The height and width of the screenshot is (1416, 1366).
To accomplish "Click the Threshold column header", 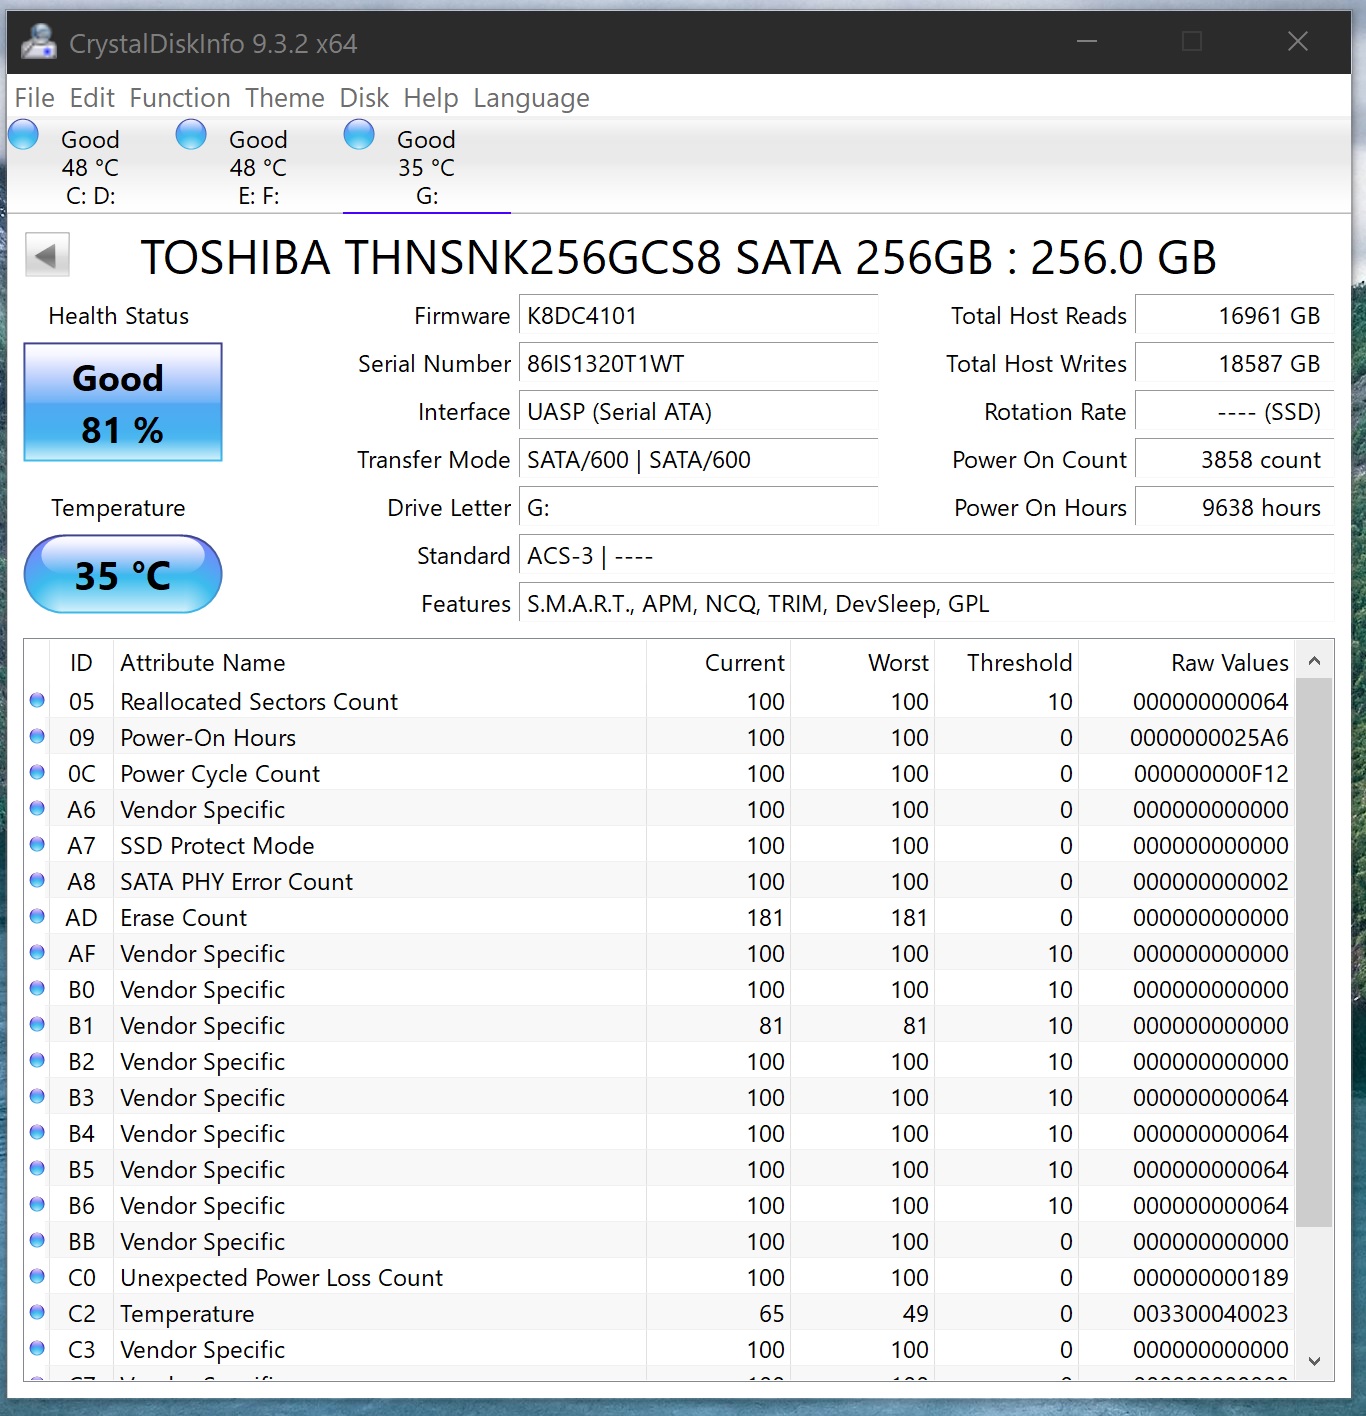I will (x=1007, y=663).
